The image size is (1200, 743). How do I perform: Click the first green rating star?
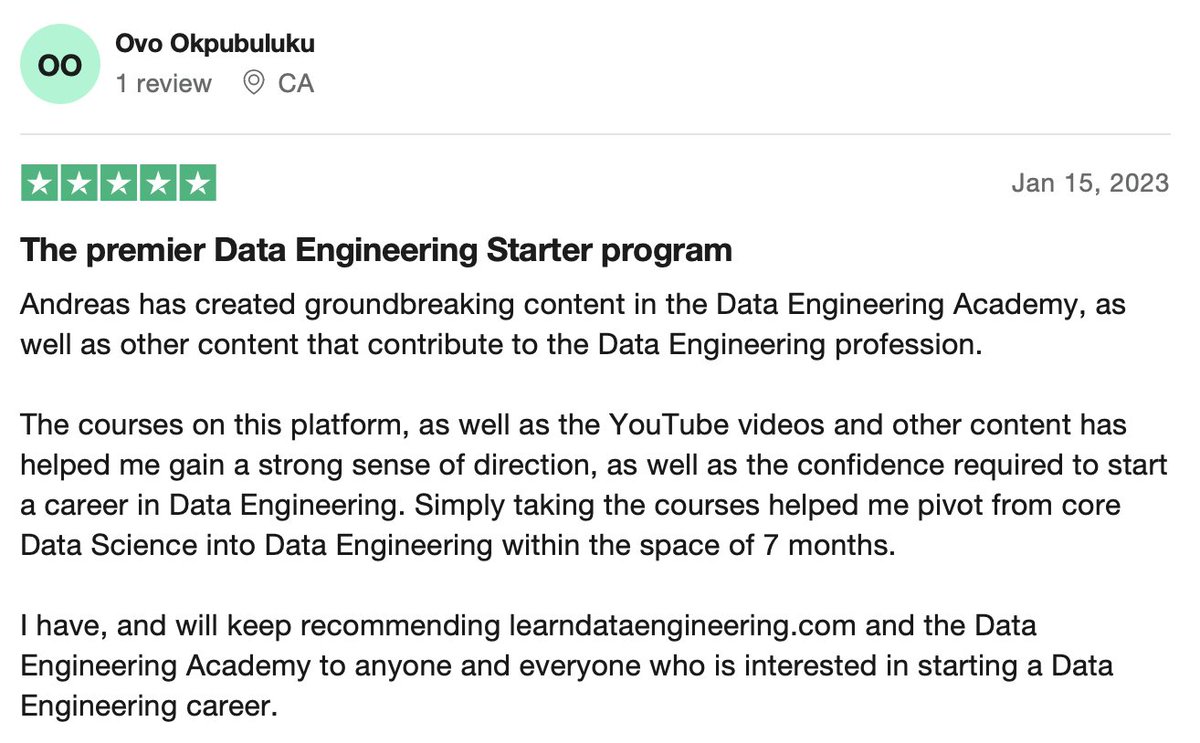point(40,183)
